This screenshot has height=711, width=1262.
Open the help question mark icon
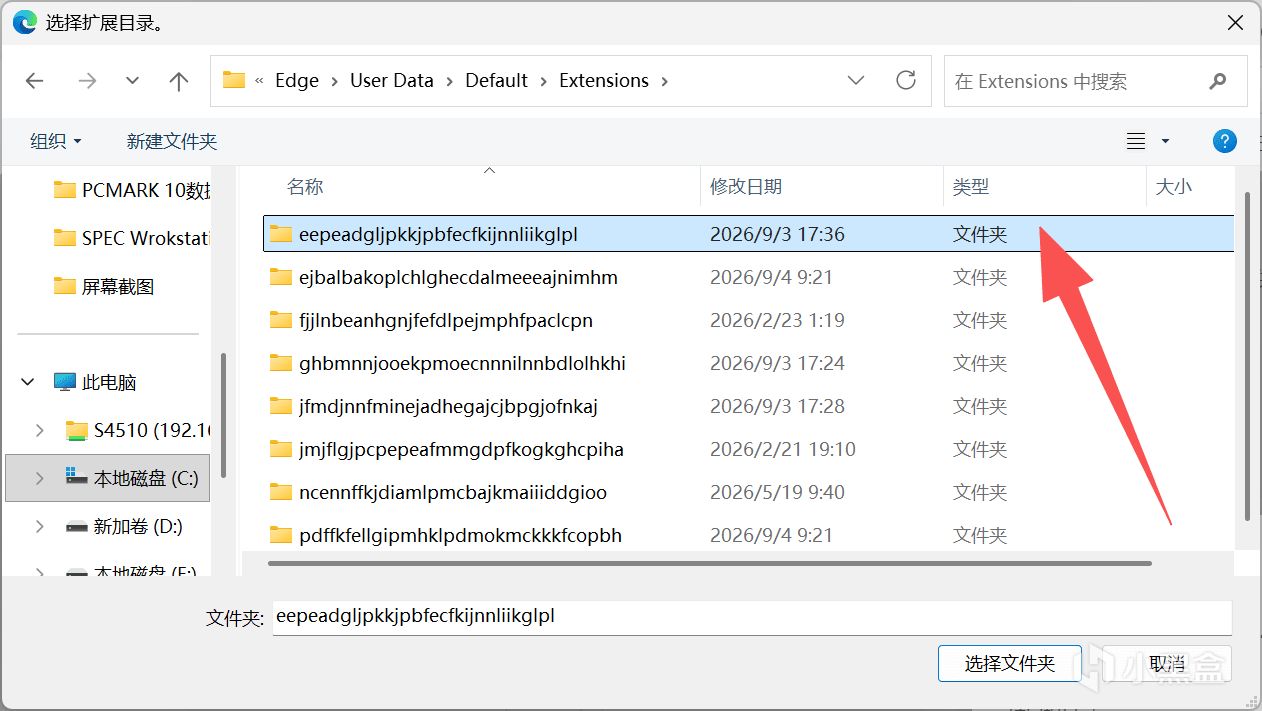coord(1224,141)
